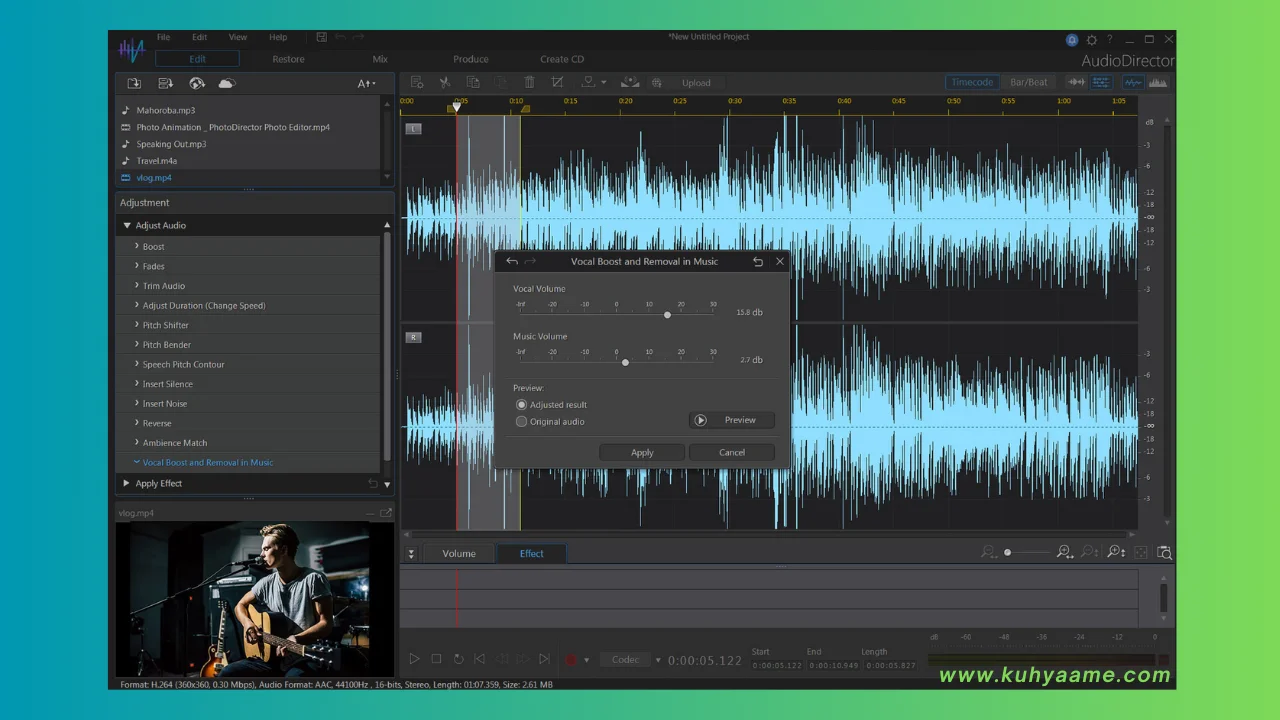Open the View menu

point(237,37)
